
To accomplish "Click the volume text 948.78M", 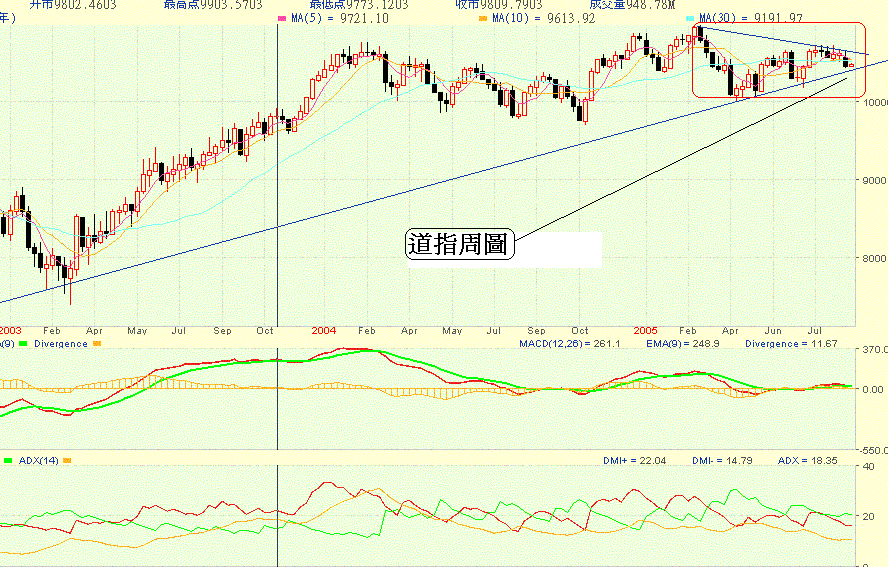I will [x=651, y=5].
